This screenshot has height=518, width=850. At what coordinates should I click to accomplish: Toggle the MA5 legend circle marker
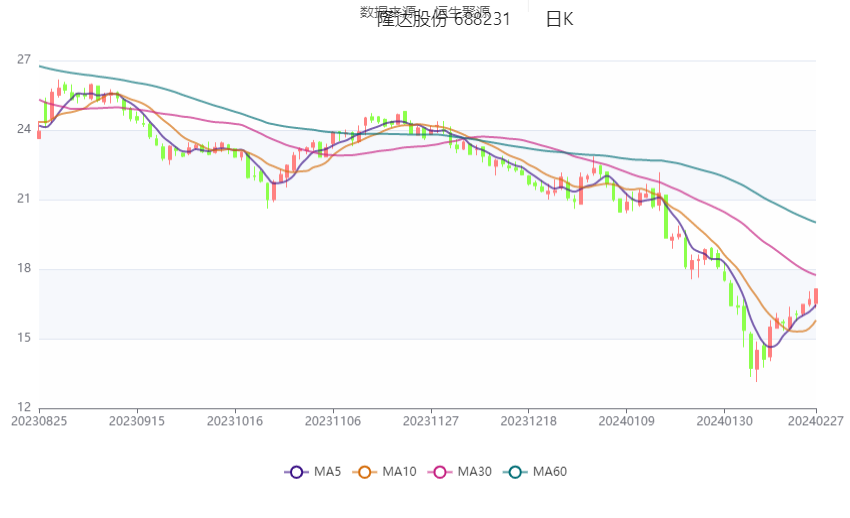(x=297, y=472)
